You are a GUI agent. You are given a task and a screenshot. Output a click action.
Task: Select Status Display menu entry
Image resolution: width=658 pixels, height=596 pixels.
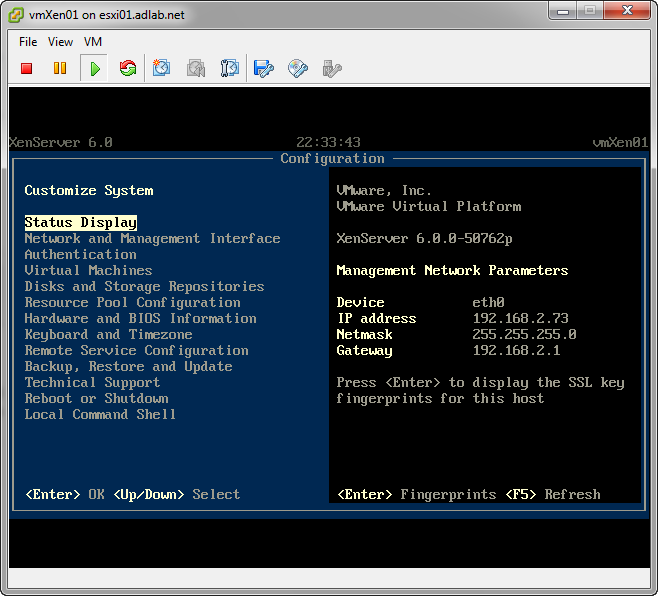[x=81, y=222]
